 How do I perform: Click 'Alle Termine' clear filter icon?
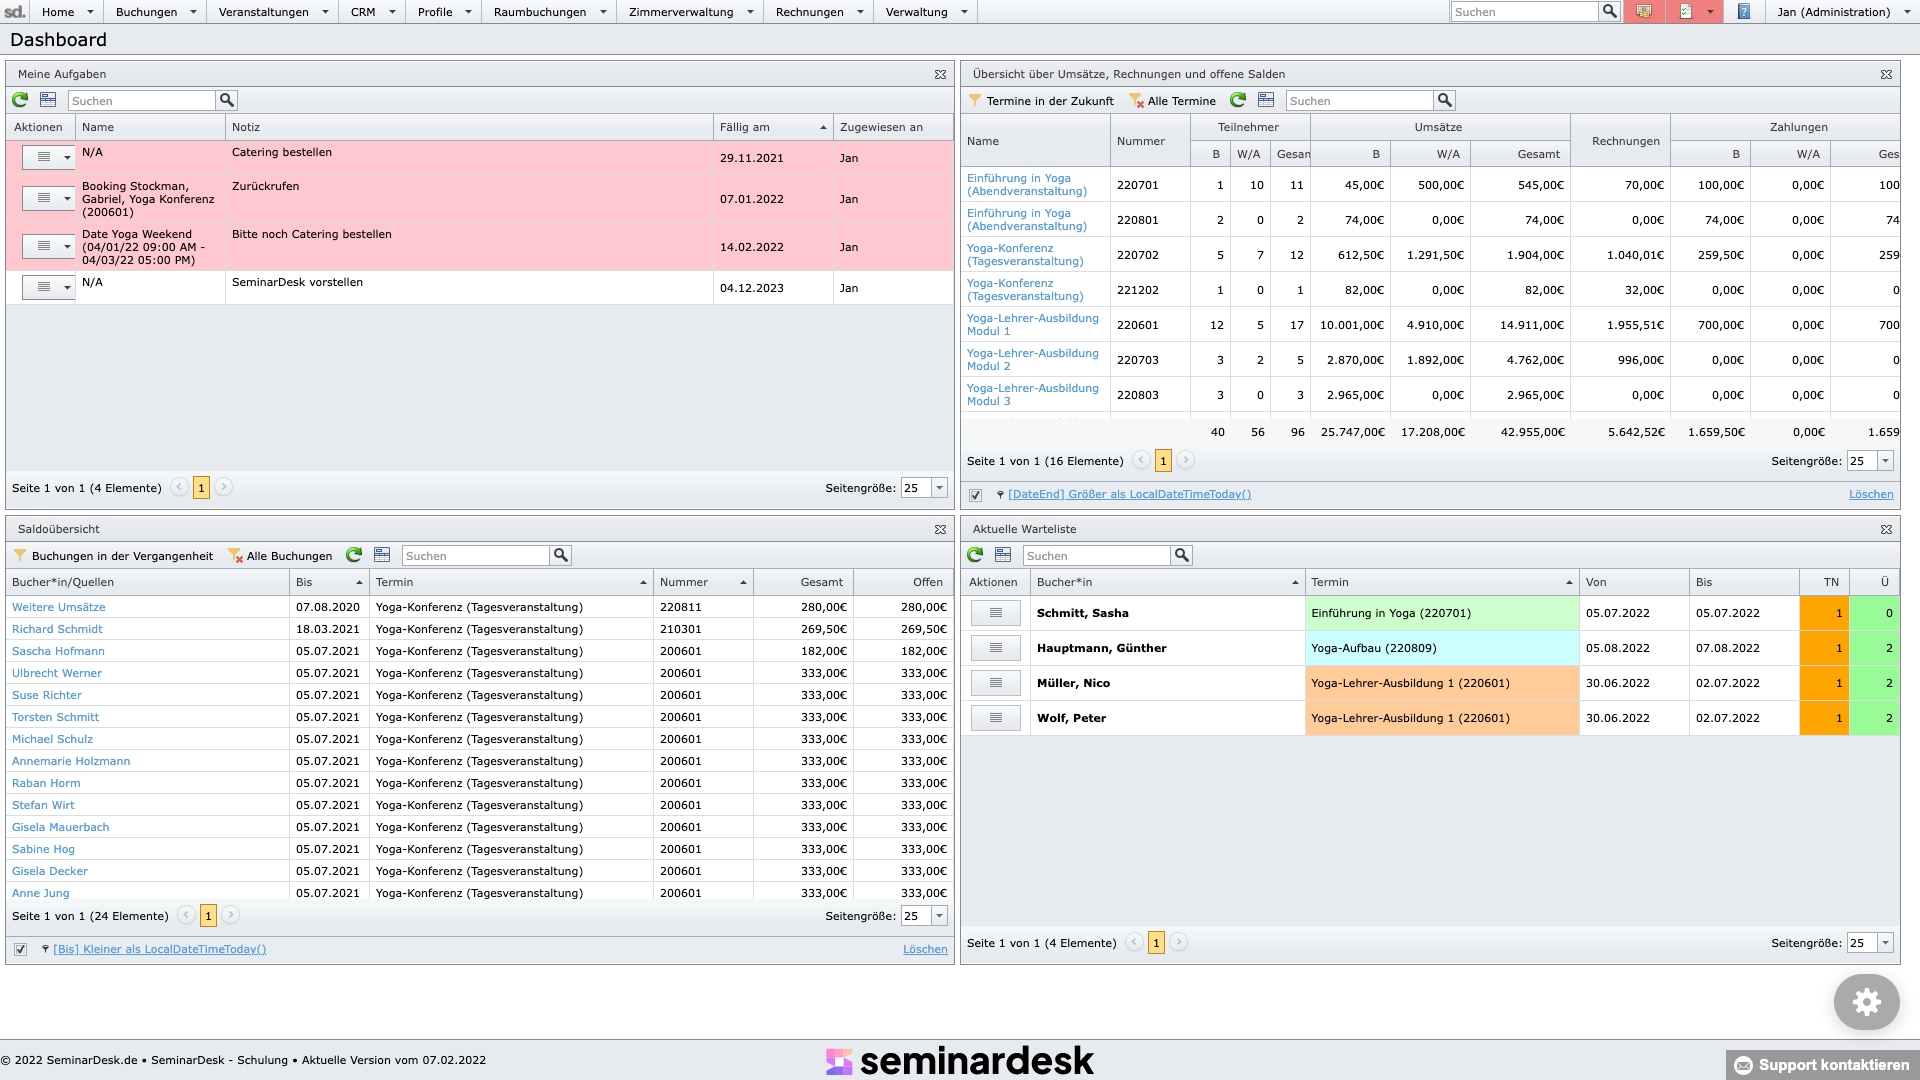(x=1136, y=100)
